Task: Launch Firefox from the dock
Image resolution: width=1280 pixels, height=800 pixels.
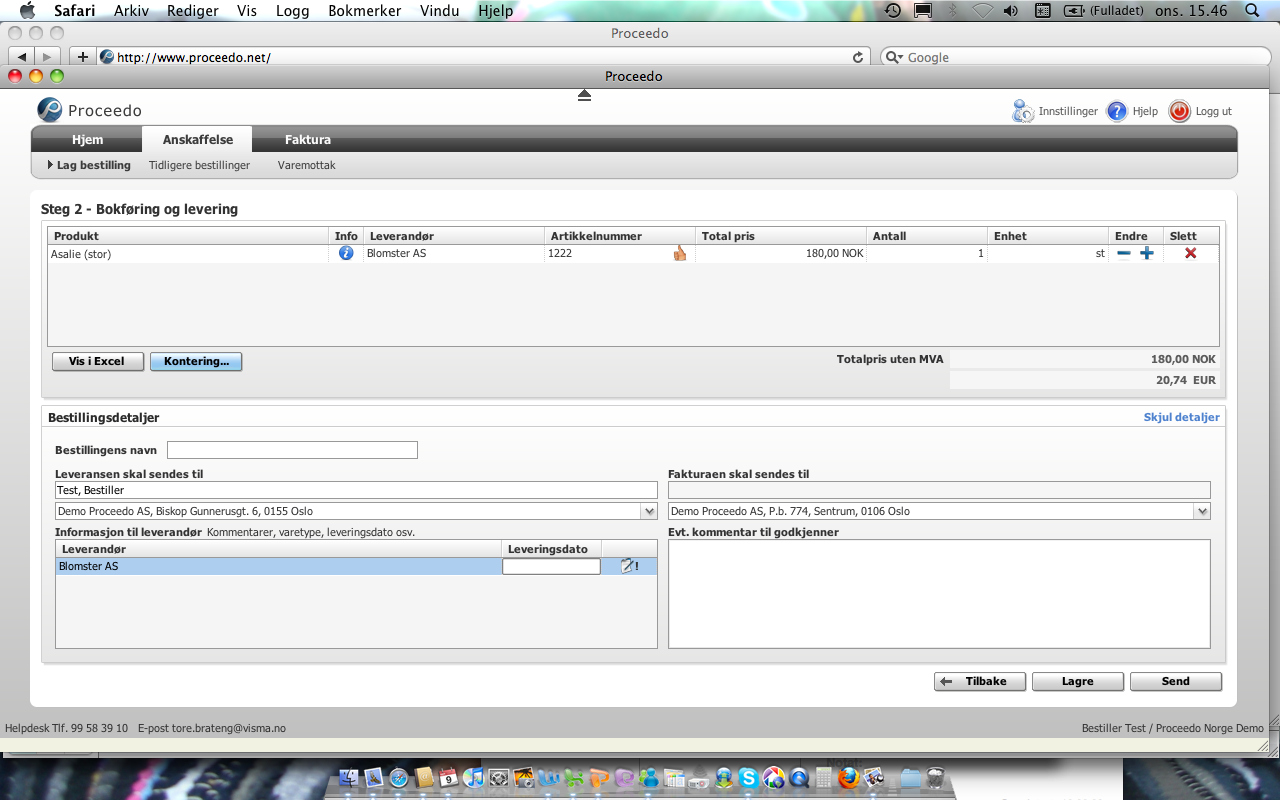Action: (849, 777)
